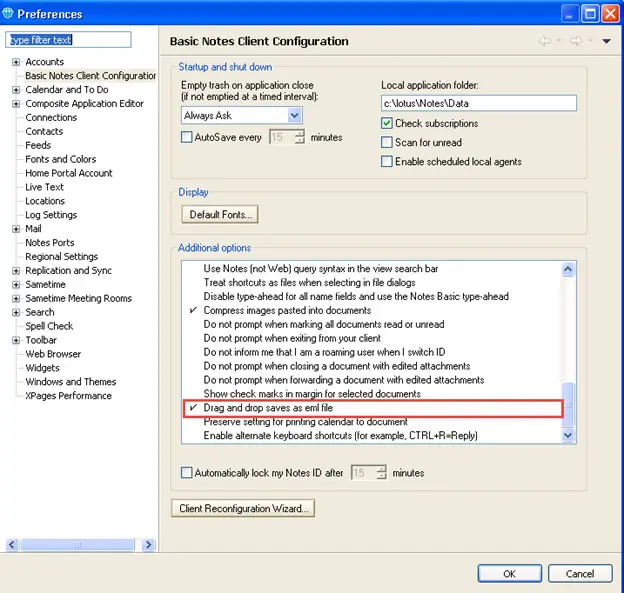Open the Client Reconfiguration Wizard... button
This screenshot has width=624, height=593.
(x=243, y=508)
